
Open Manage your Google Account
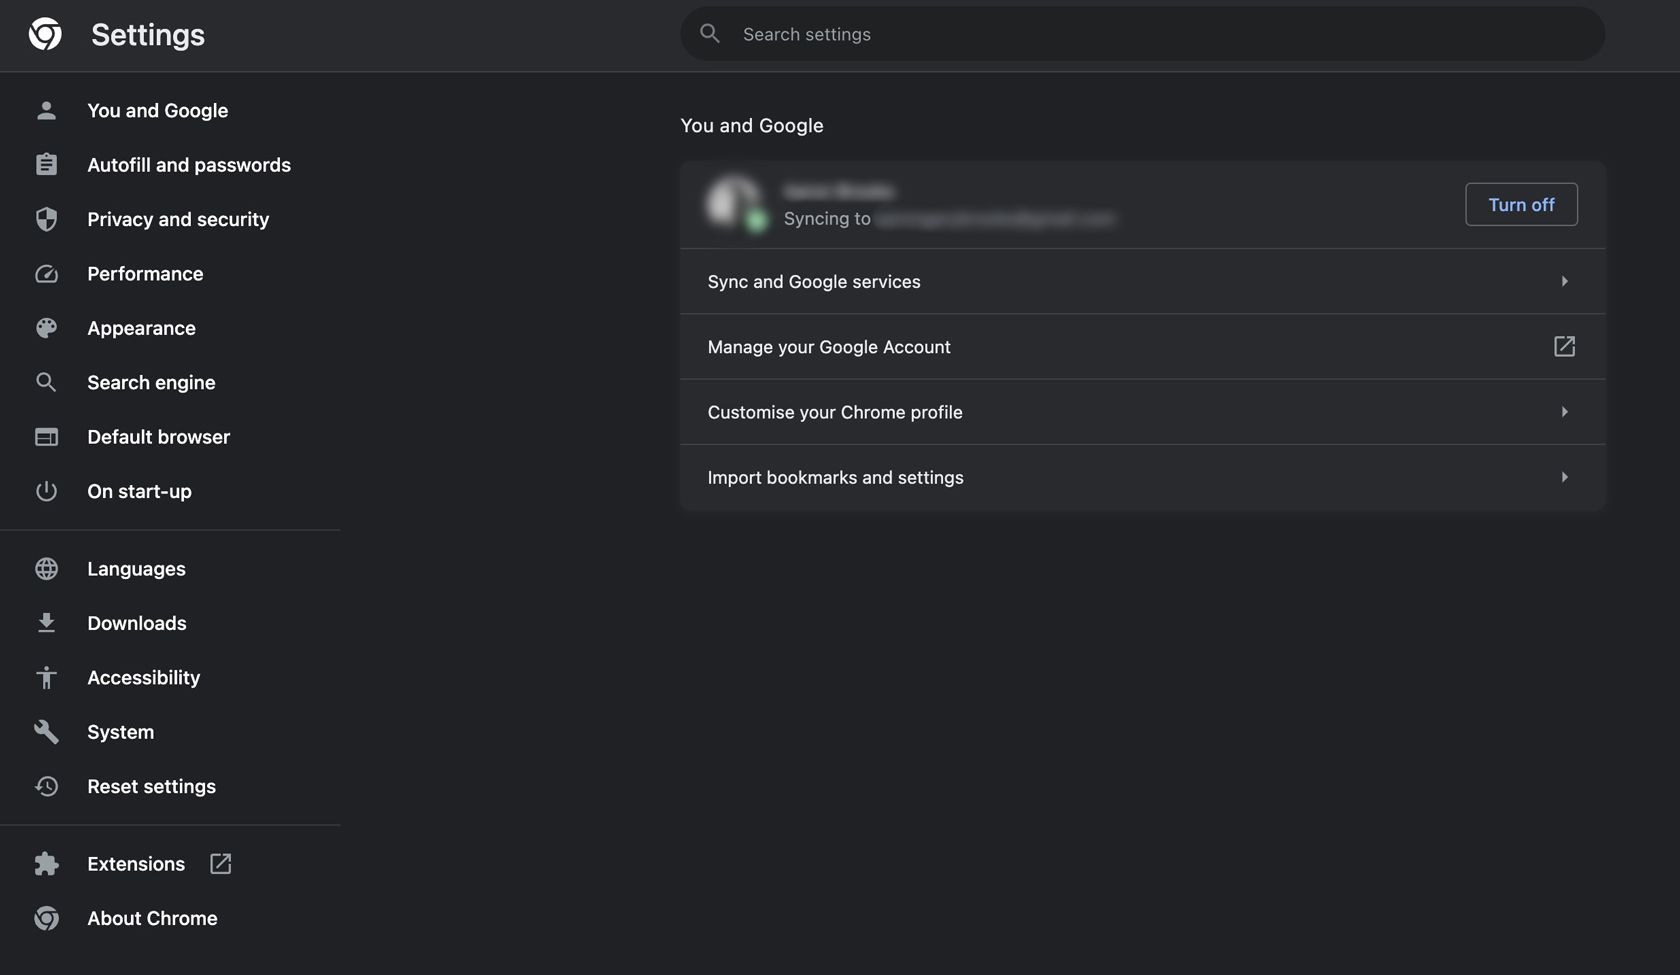[x=1142, y=346]
